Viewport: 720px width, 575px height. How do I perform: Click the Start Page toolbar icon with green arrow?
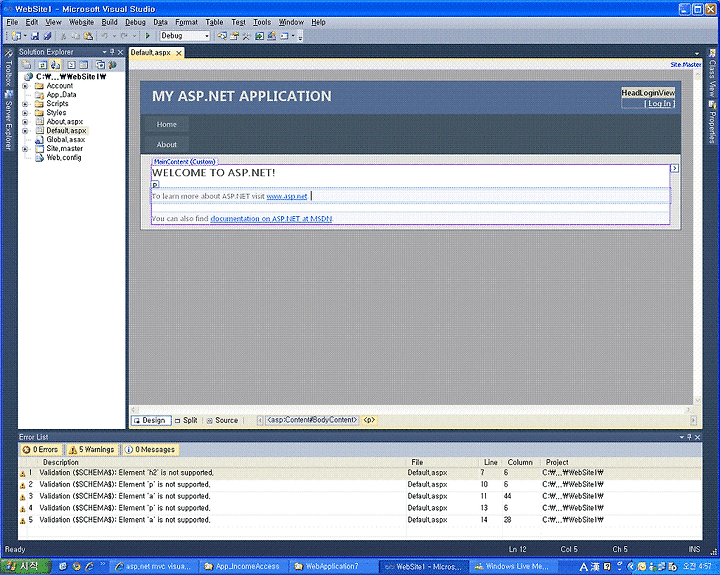[x=259, y=36]
